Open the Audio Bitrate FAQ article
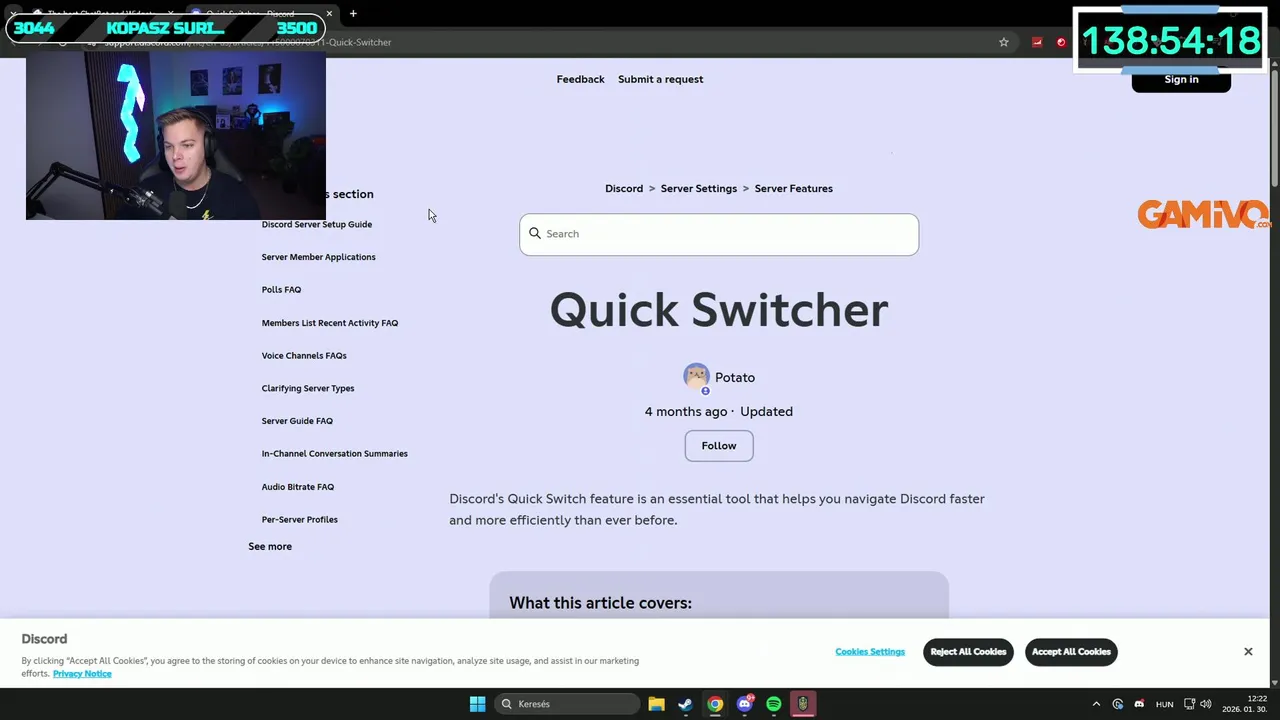 click(298, 487)
